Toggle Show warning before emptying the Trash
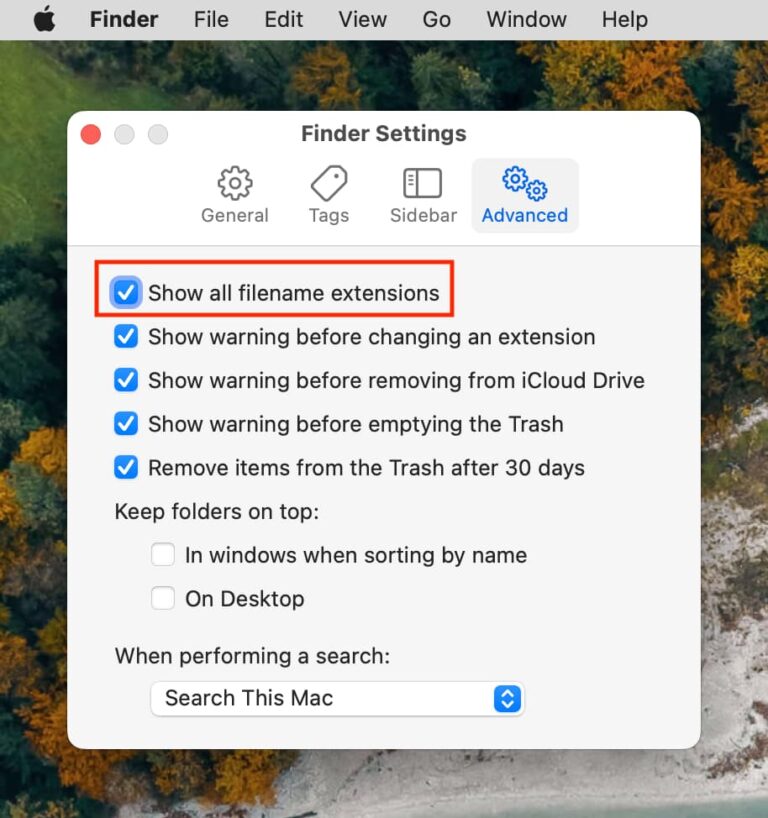This screenshot has height=818, width=768. click(x=126, y=424)
